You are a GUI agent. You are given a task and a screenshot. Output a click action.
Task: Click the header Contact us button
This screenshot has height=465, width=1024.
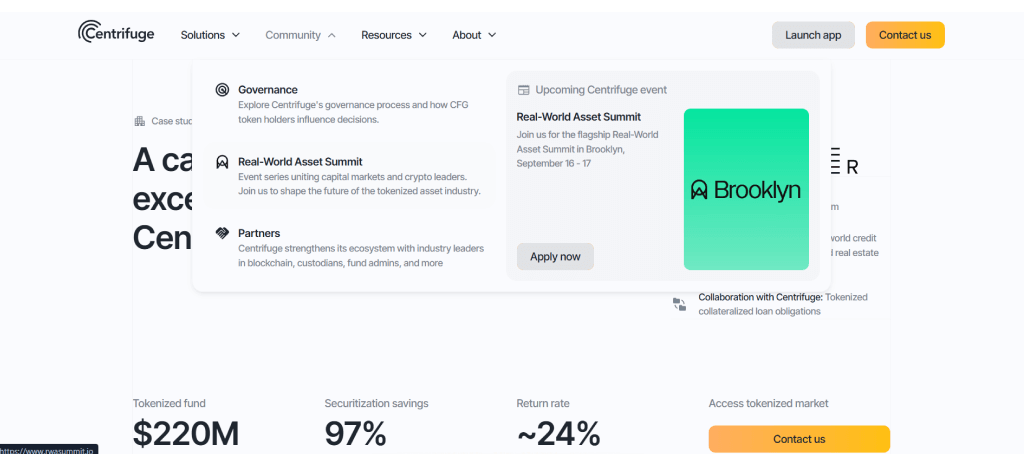pyautogui.click(x=905, y=35)
